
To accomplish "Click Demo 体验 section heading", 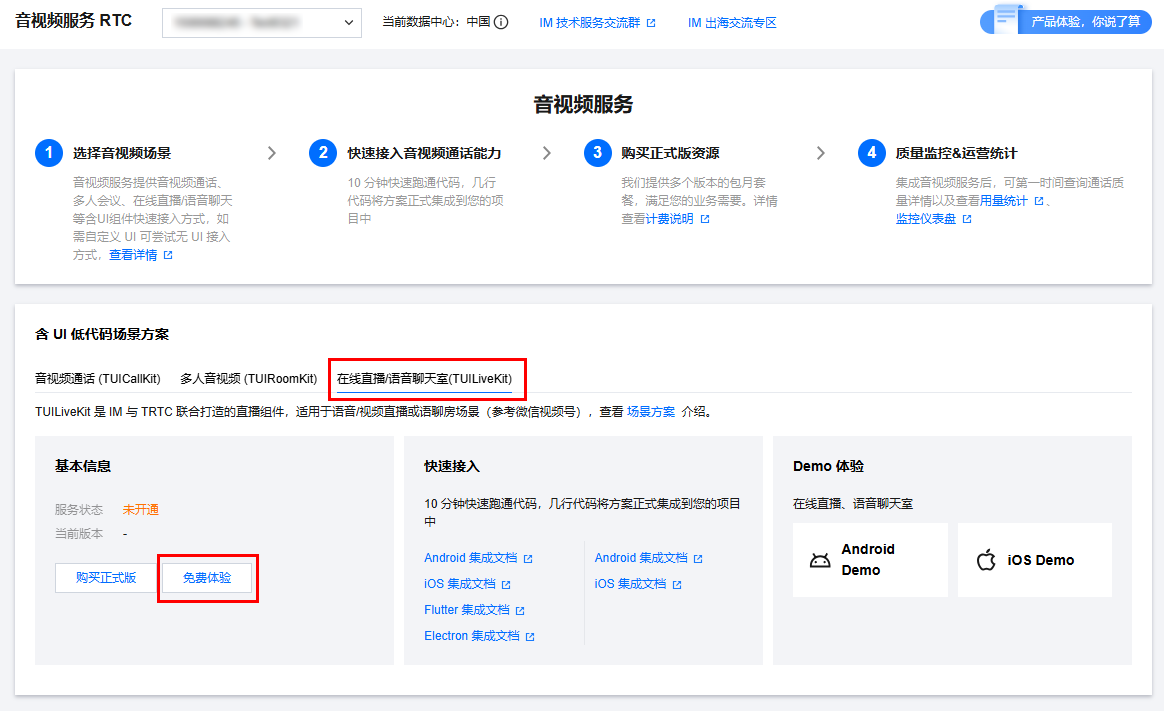I will click(828, 466).
